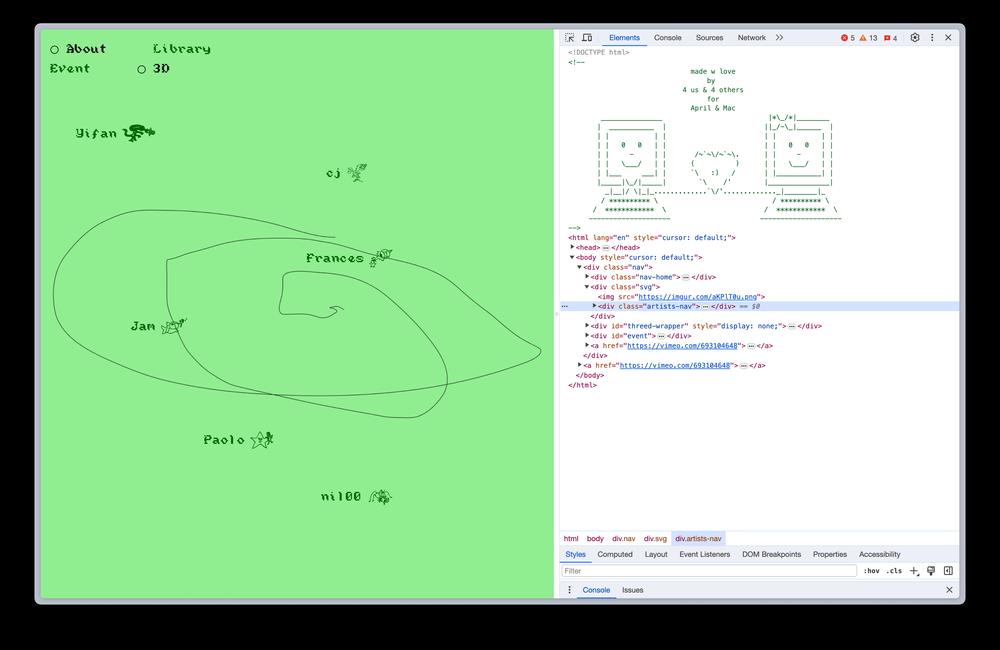1000x650 pixels.
Task: Select the DOCTYPE html line
Action: [599, 52]
